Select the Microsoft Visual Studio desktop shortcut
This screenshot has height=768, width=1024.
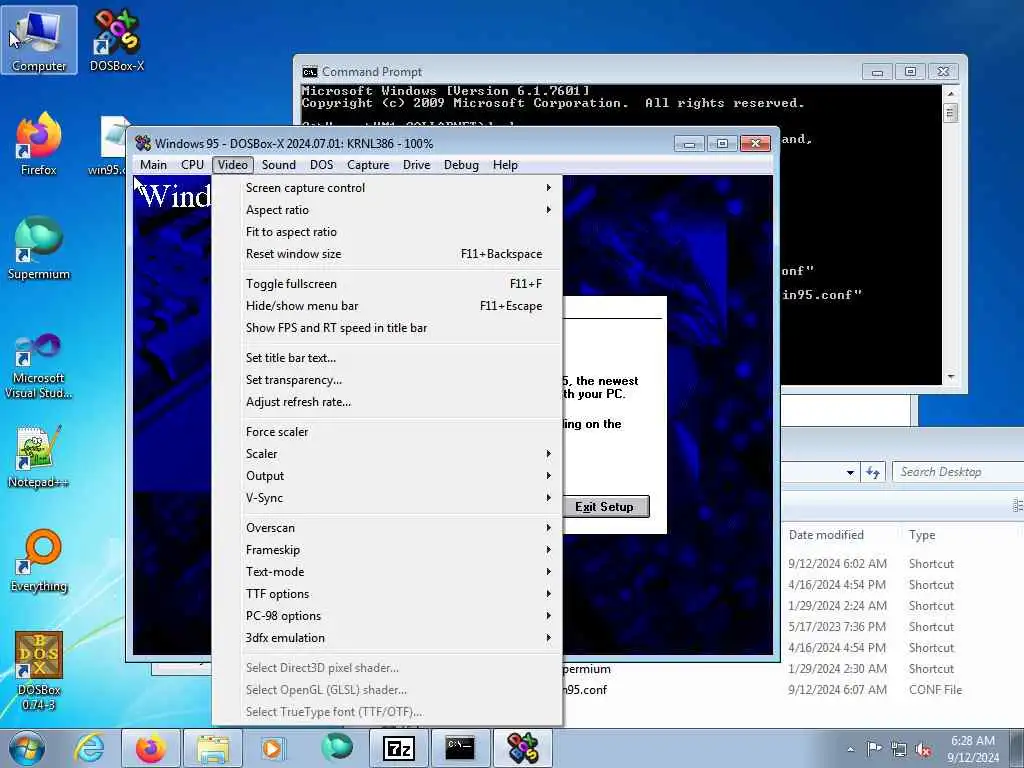(x=39, y=366)
